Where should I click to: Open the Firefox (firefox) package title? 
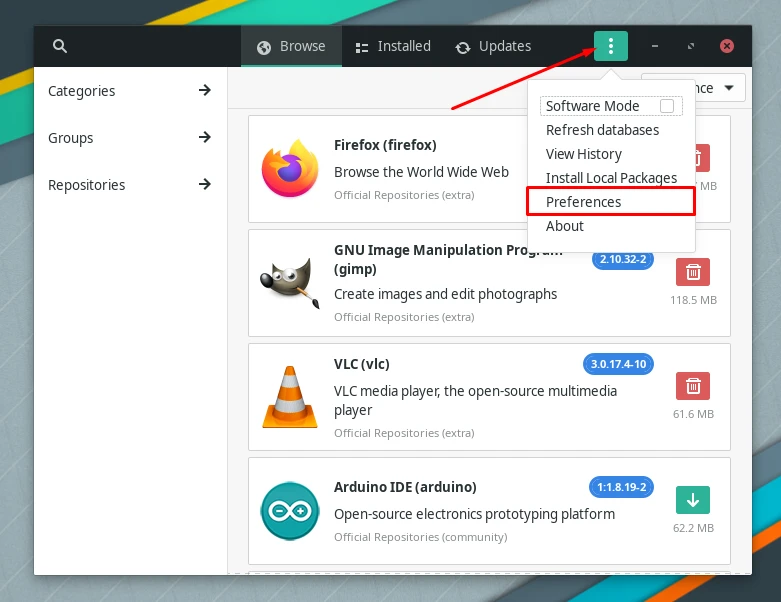point(385,145)
